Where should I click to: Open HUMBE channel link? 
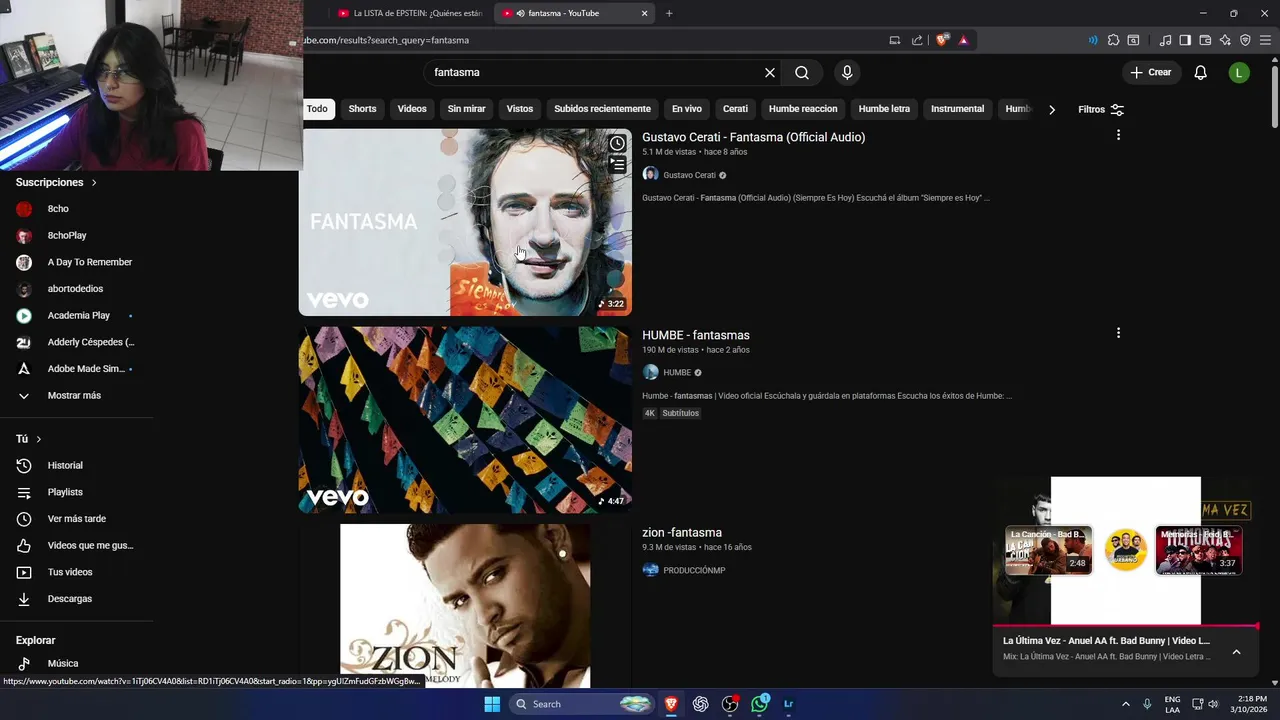[677, 373]
